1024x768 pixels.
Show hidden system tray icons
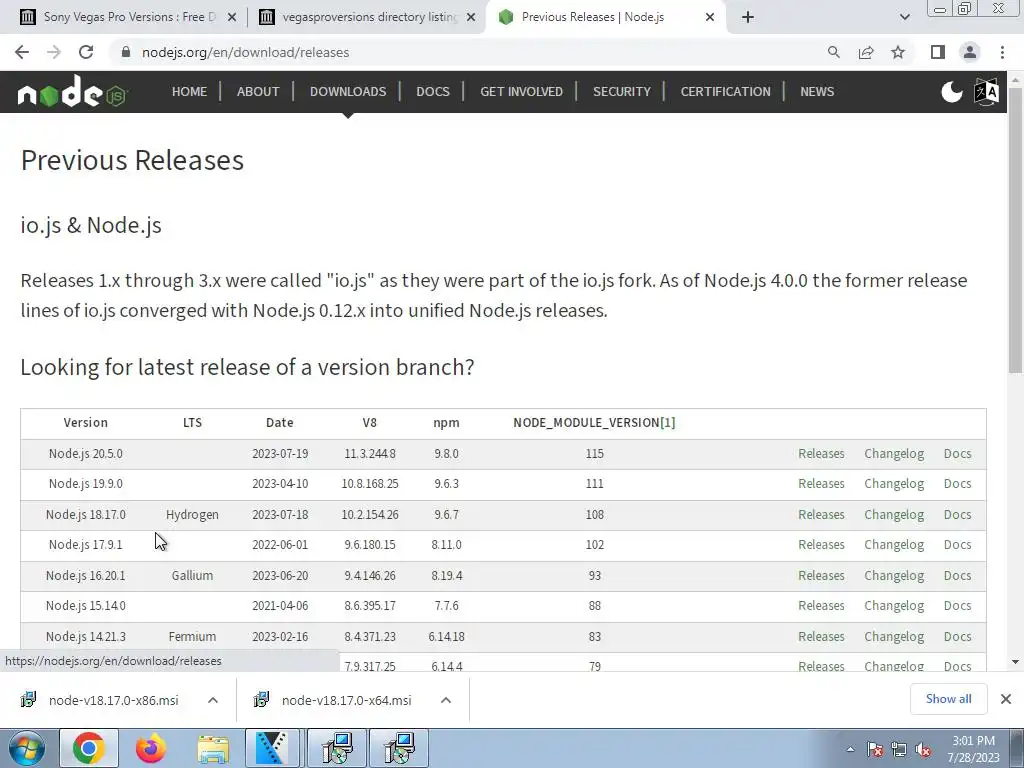pyautogui.click(x=850, y=750)
